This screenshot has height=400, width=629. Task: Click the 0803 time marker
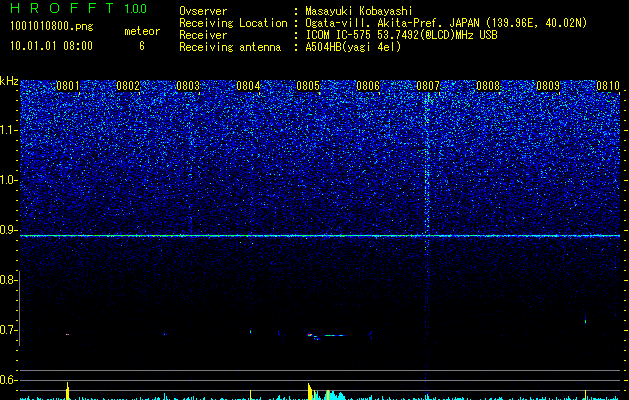pyautogui.click(x=188, y=86)
